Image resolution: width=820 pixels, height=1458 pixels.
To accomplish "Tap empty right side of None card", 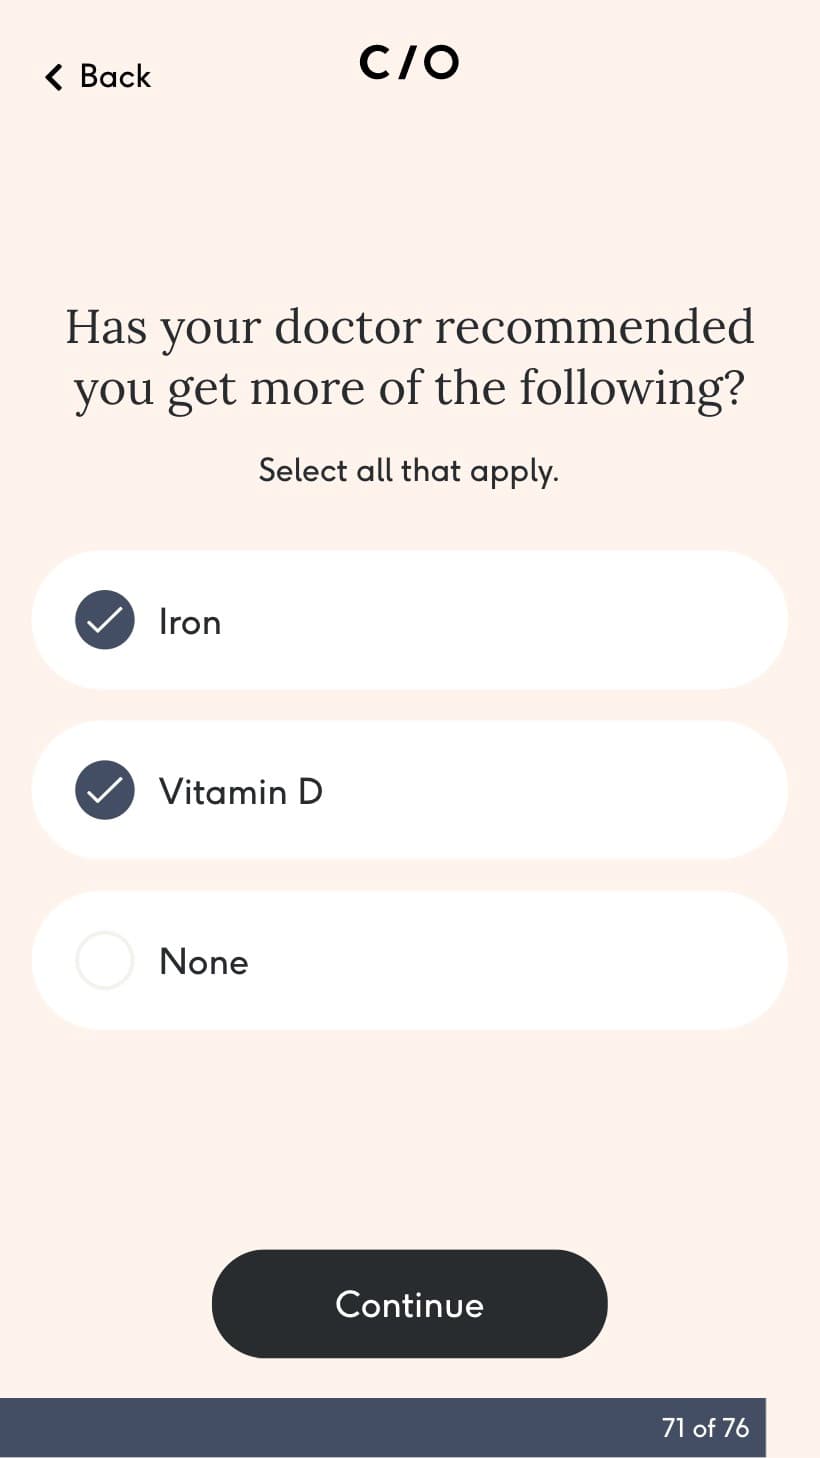I will pyautogui.click(x=600, y=960).
